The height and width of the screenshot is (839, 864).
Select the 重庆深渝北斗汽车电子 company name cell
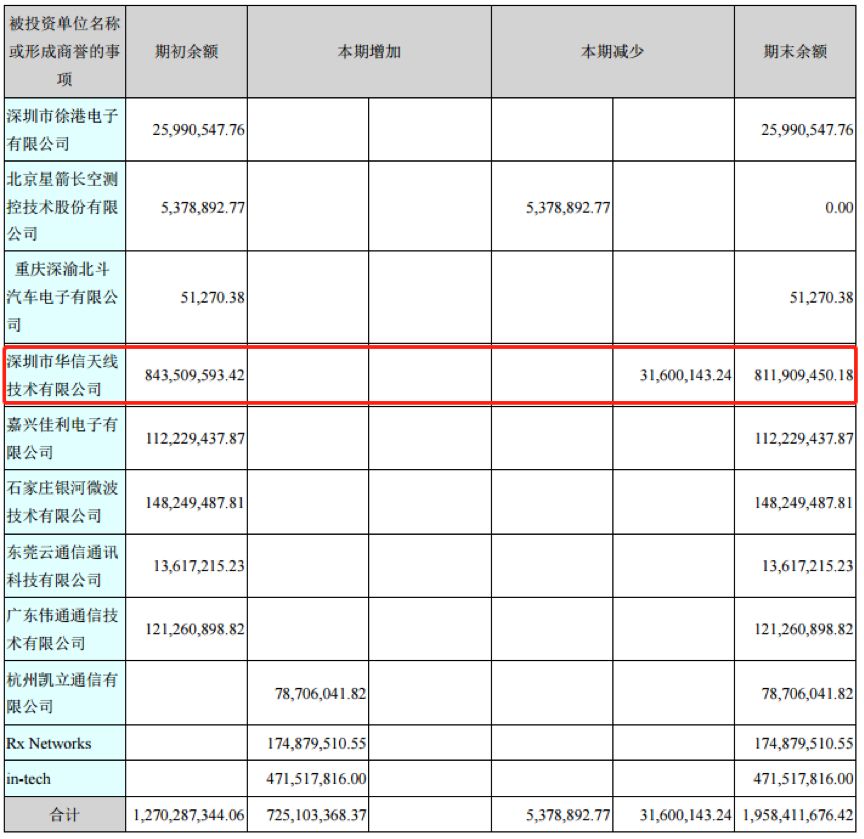pyautogui.click(x=63, y=297)
